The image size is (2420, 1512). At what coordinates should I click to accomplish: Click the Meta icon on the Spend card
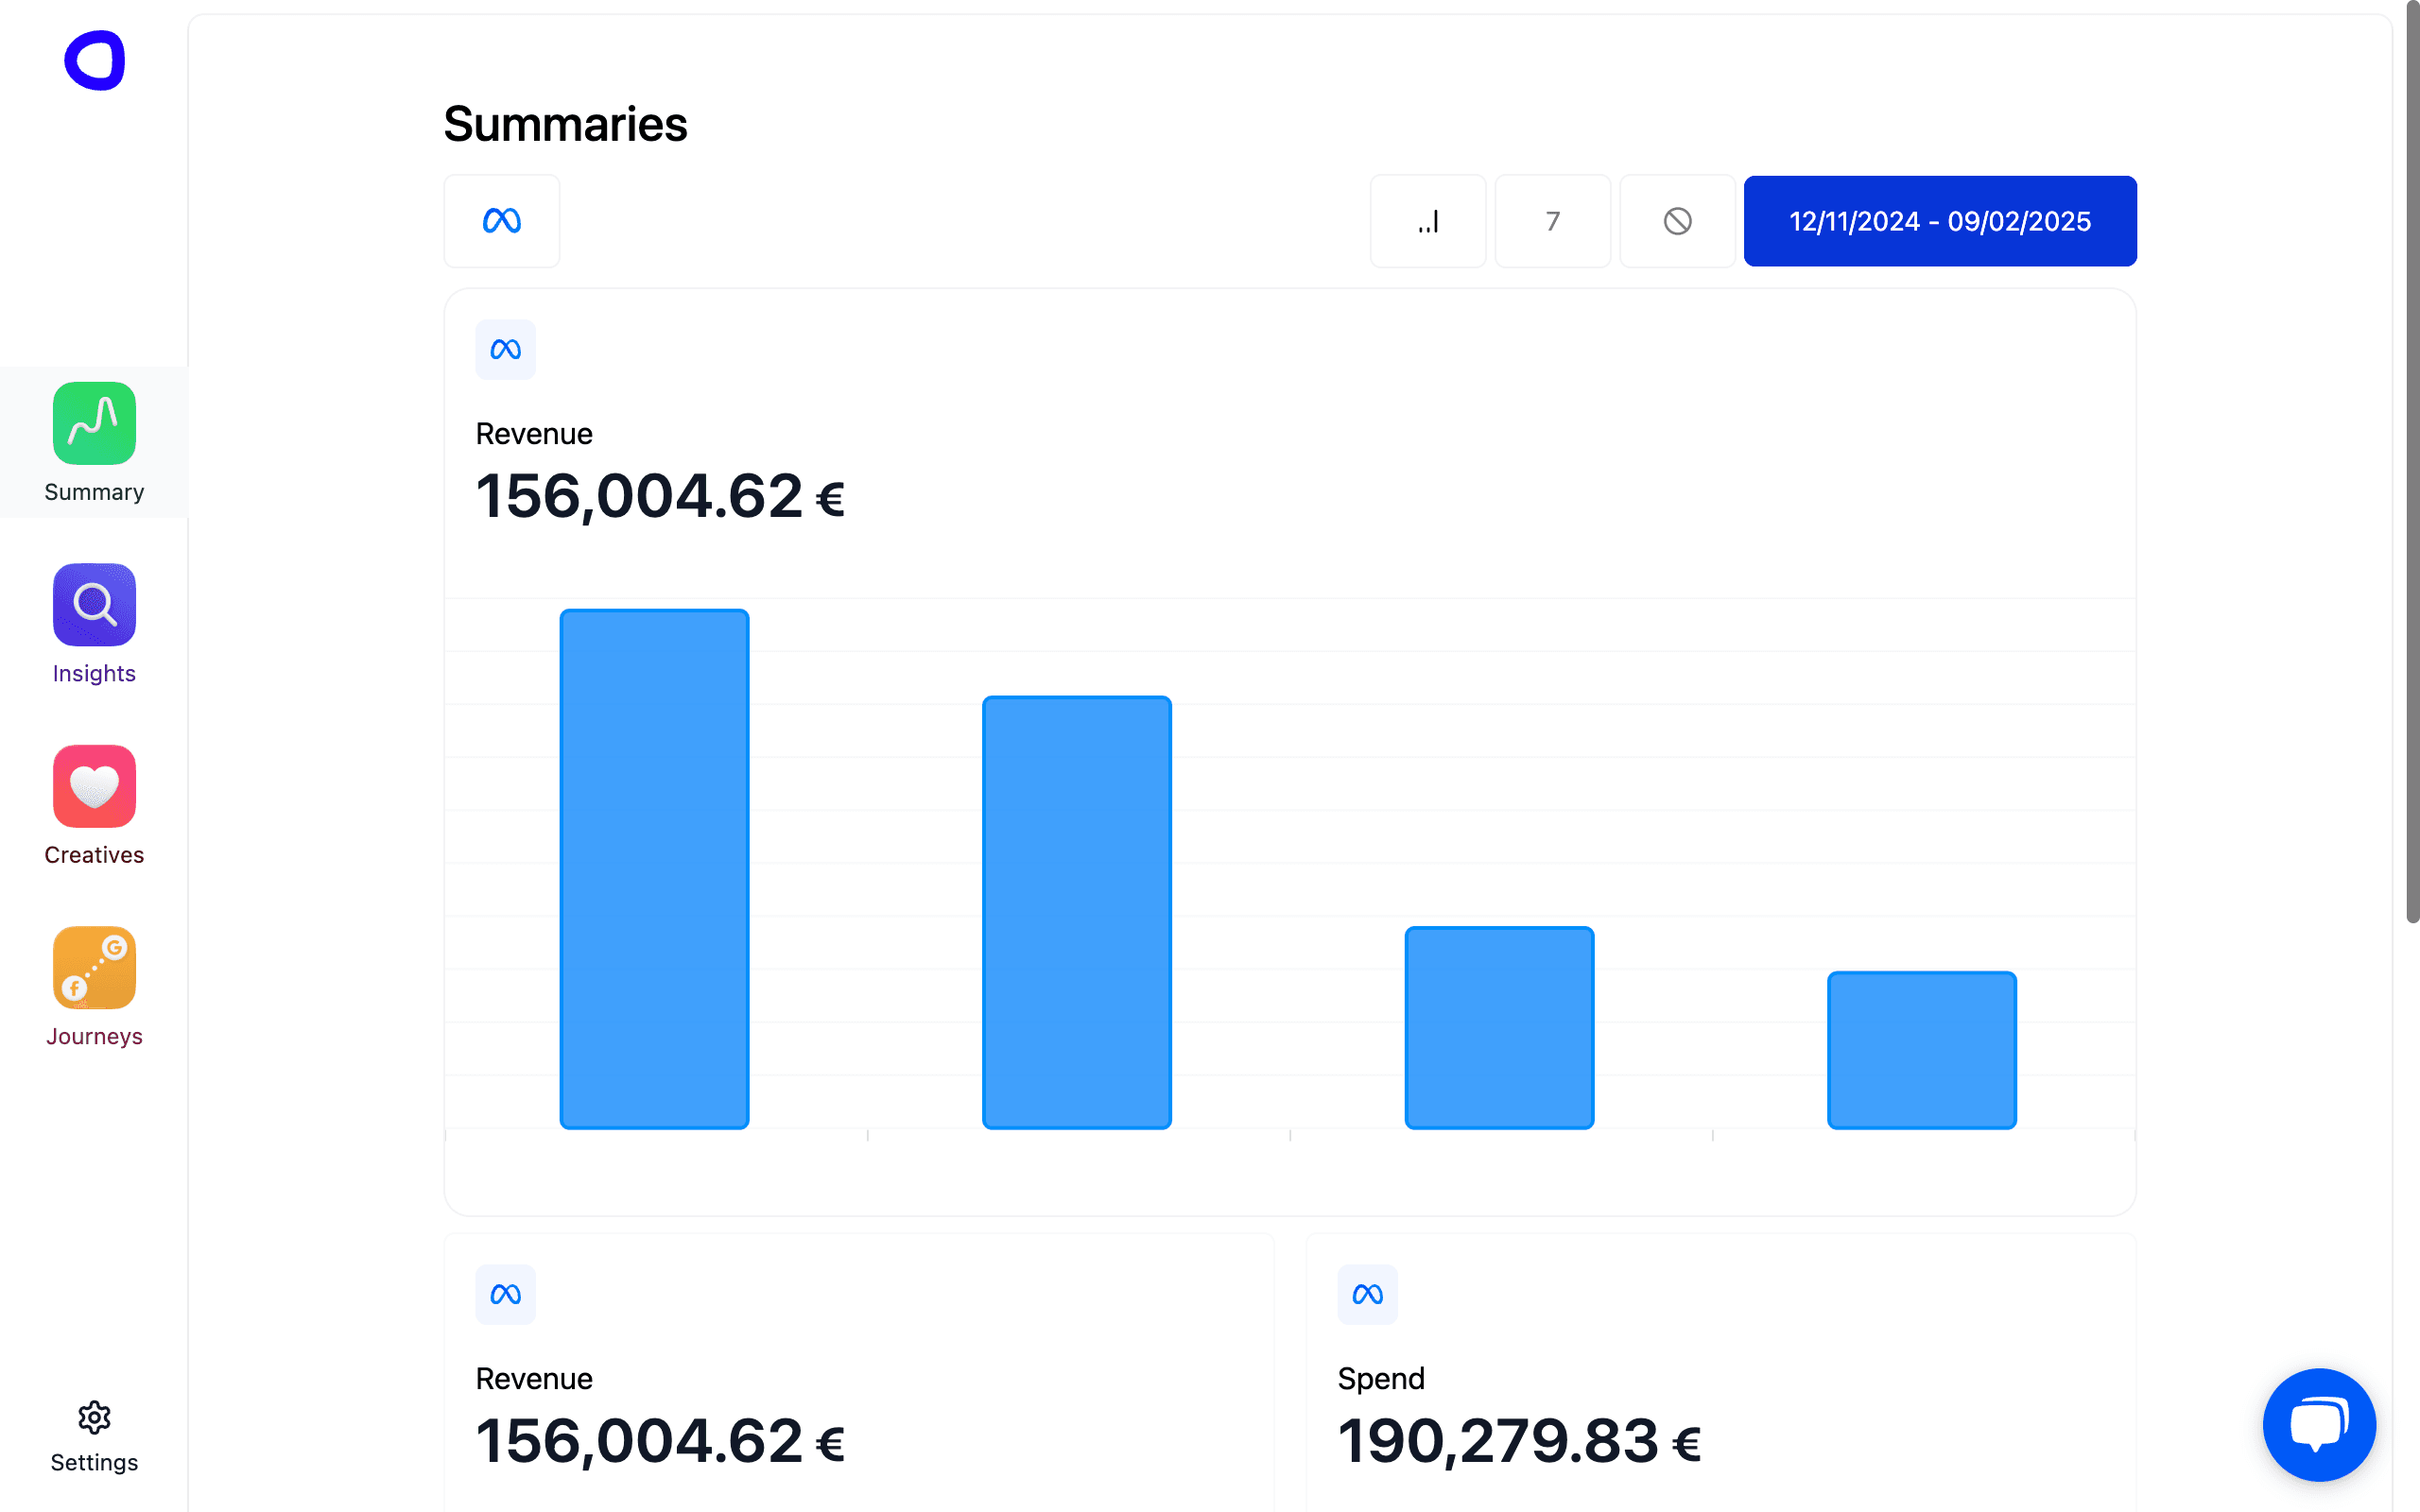click(x=1367, y=1293)
